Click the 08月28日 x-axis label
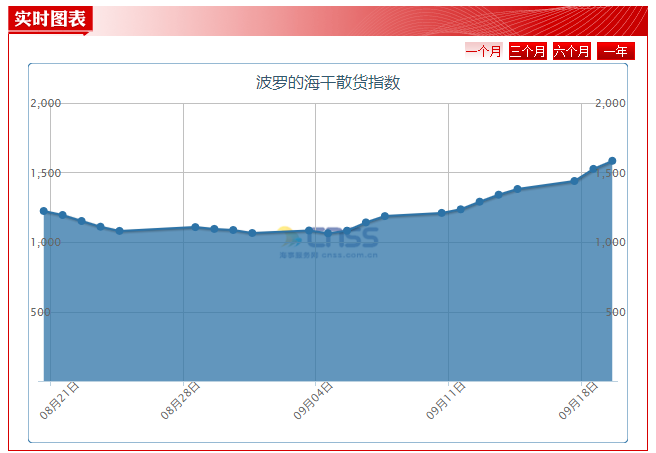The width and height of the screenshot is (656, 453). pos(181,400)
